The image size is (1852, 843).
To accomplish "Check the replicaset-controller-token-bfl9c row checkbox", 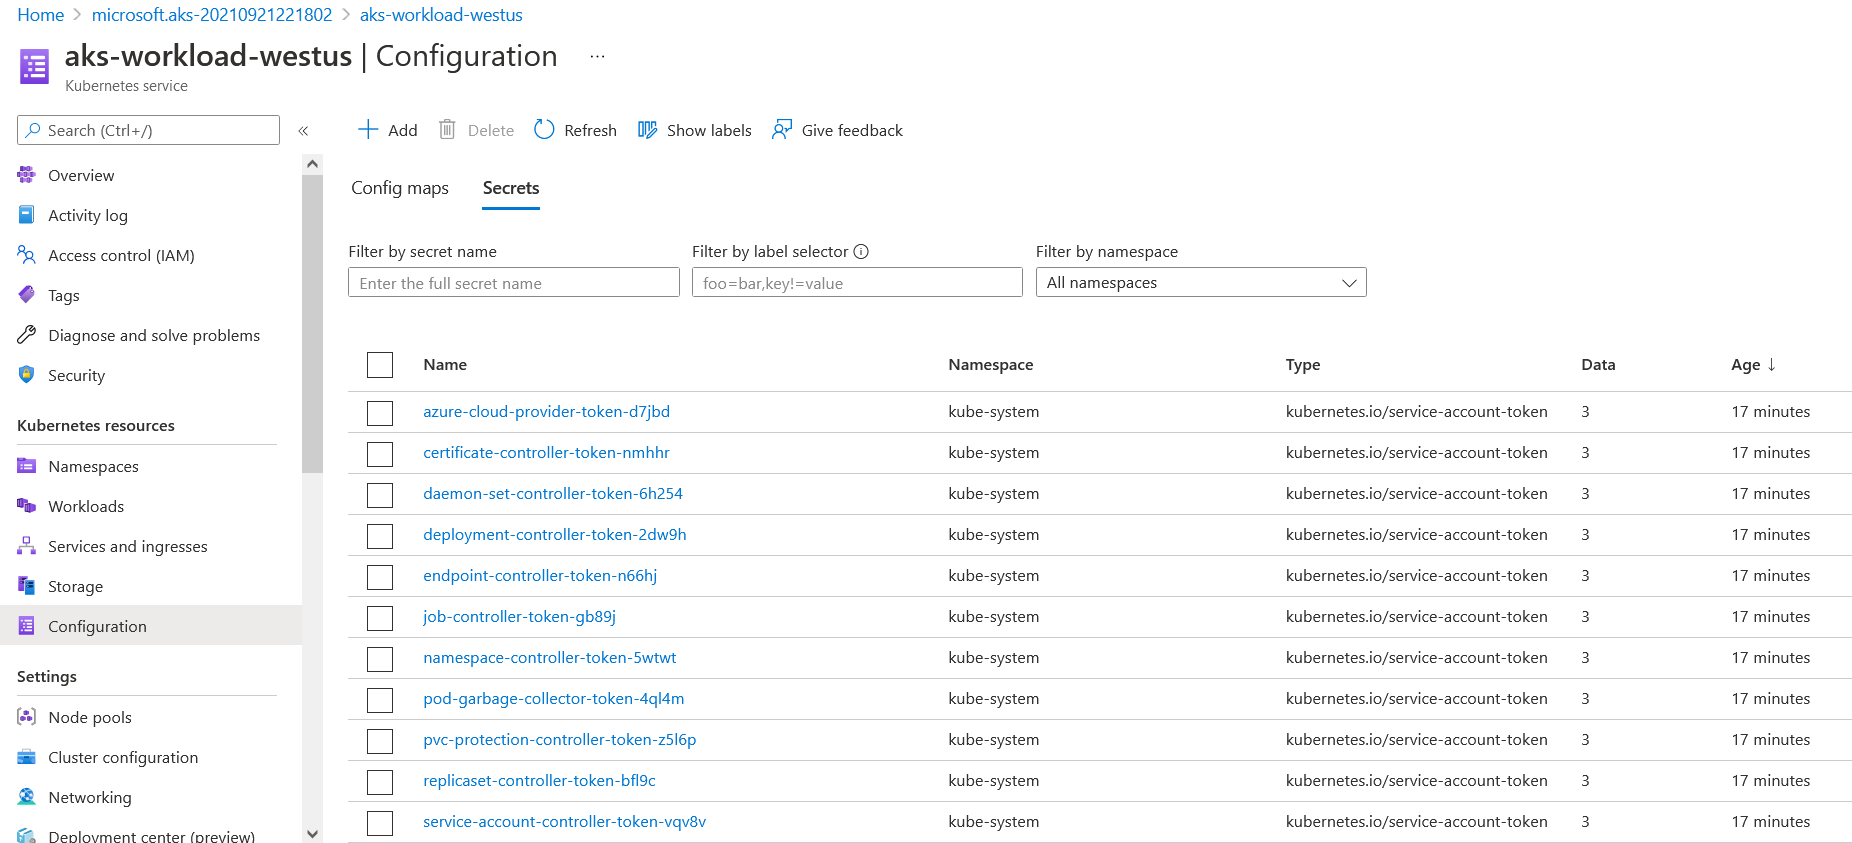I will coord(380,782).
